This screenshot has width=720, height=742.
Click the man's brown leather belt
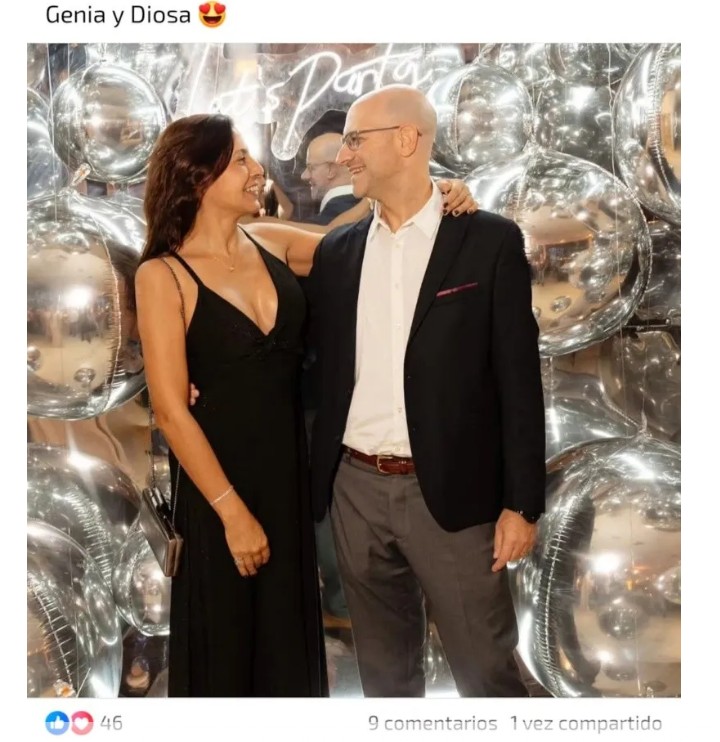380,460
